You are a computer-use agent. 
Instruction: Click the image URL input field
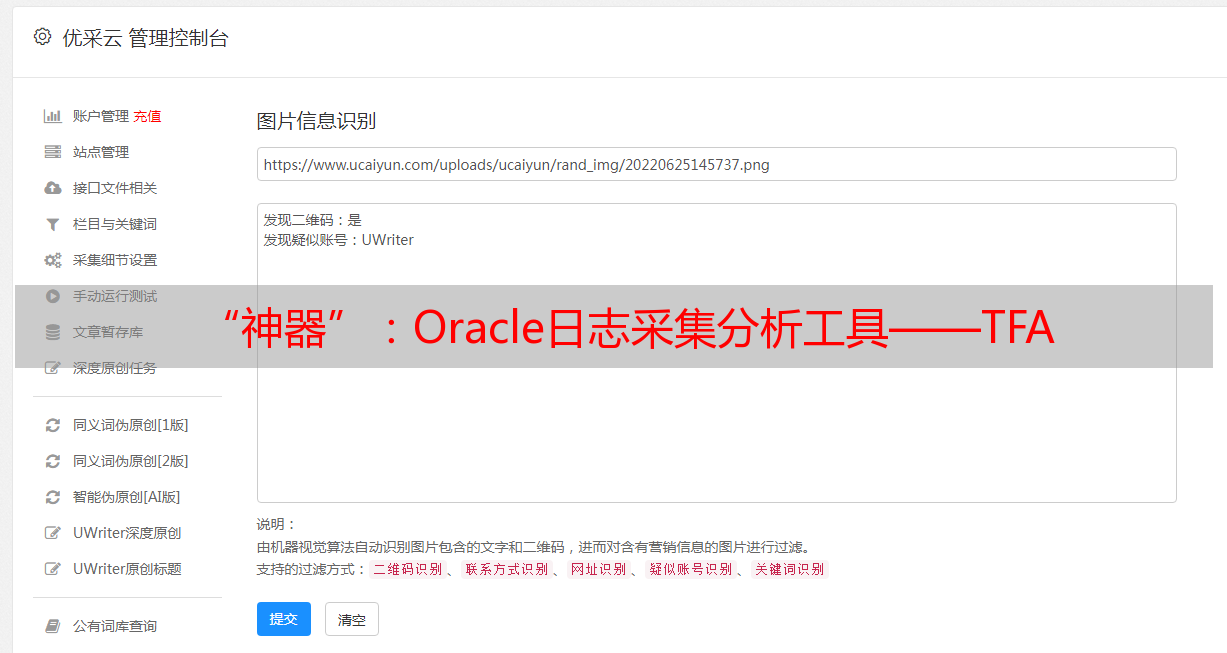[716, 164]
